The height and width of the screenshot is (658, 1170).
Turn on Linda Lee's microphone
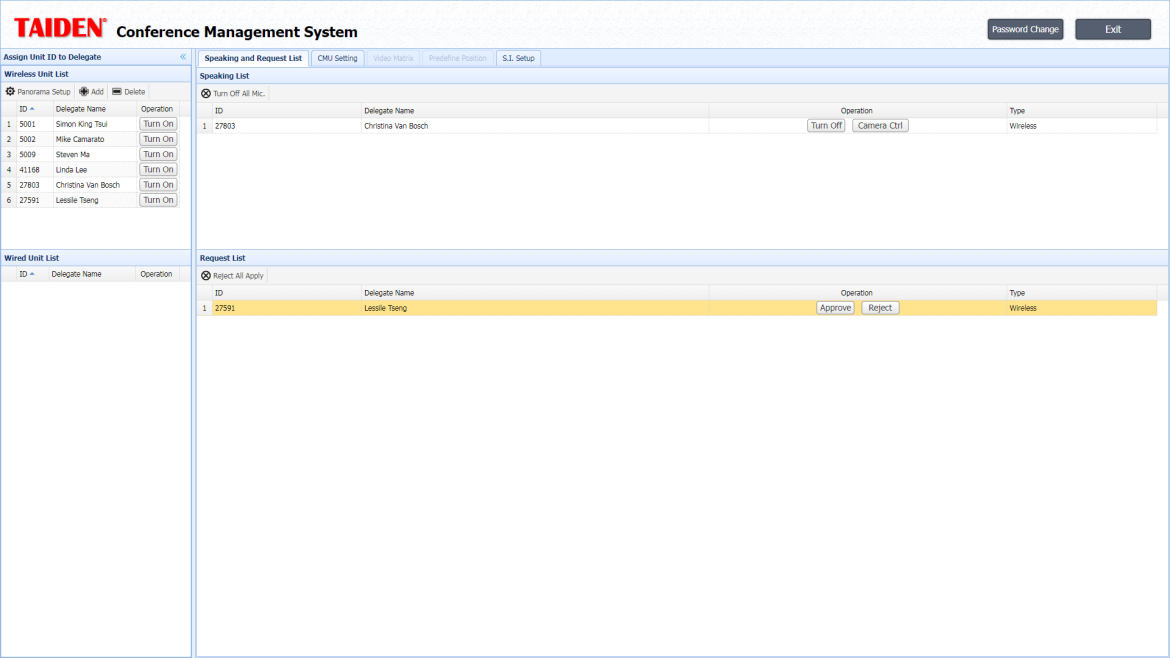tap(158, 170)
